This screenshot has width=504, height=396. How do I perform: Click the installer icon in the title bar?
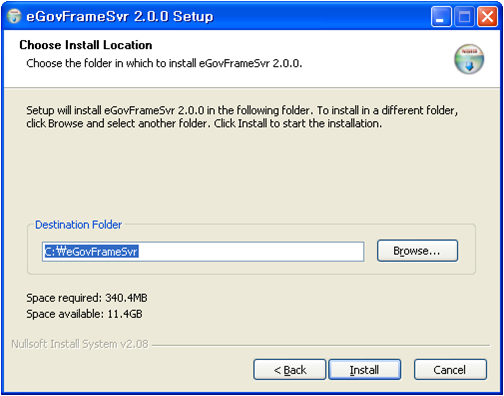coord(14,16)
